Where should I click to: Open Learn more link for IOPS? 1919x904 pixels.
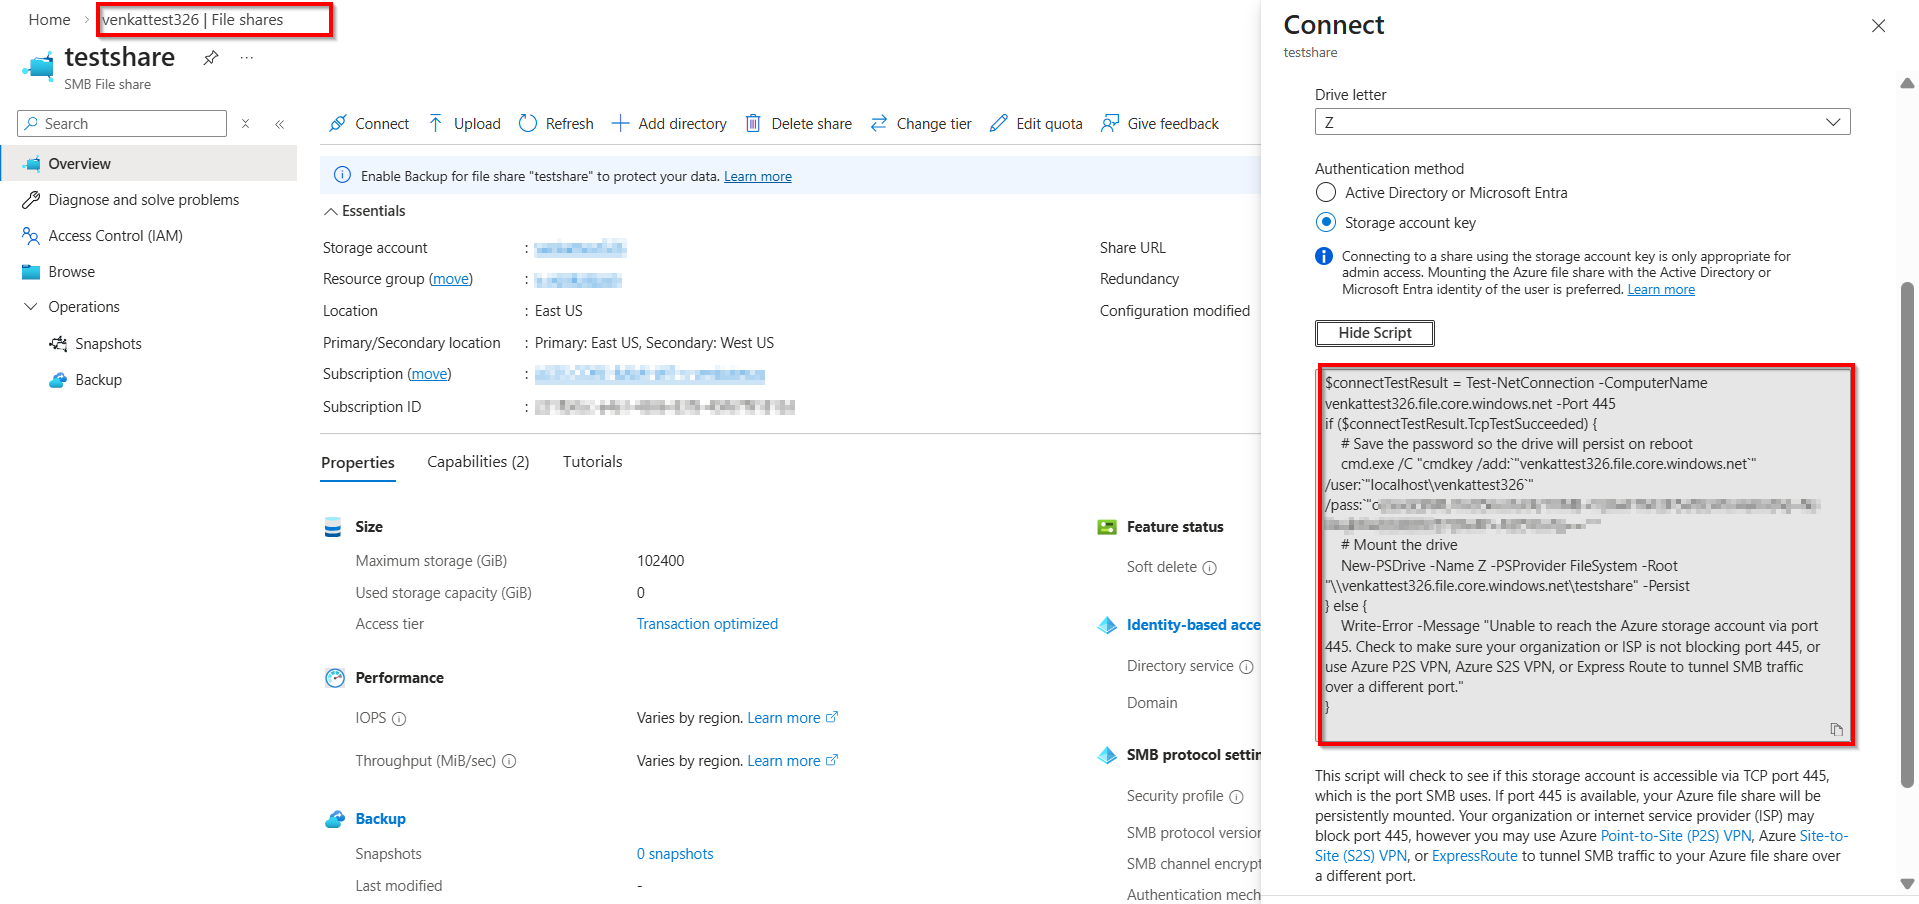coord(793,718)
